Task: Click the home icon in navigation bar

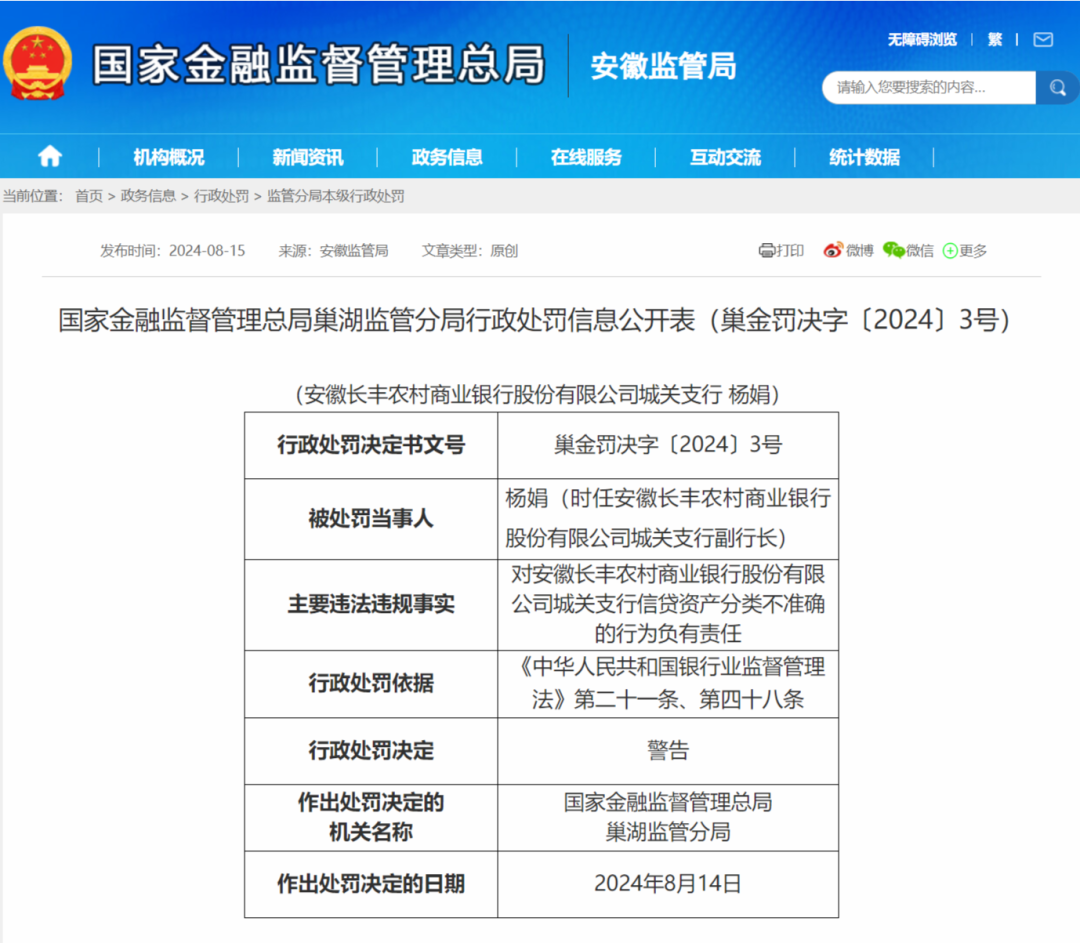Action: coord(50,156)
